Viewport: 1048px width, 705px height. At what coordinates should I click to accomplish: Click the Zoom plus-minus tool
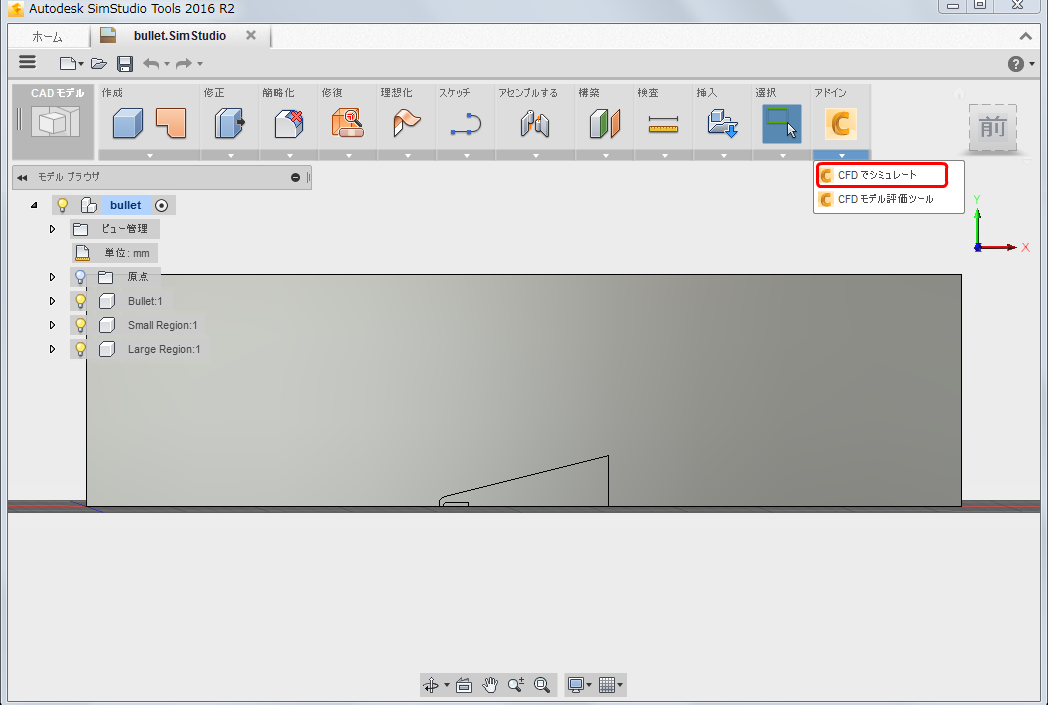tap(515, 685)
